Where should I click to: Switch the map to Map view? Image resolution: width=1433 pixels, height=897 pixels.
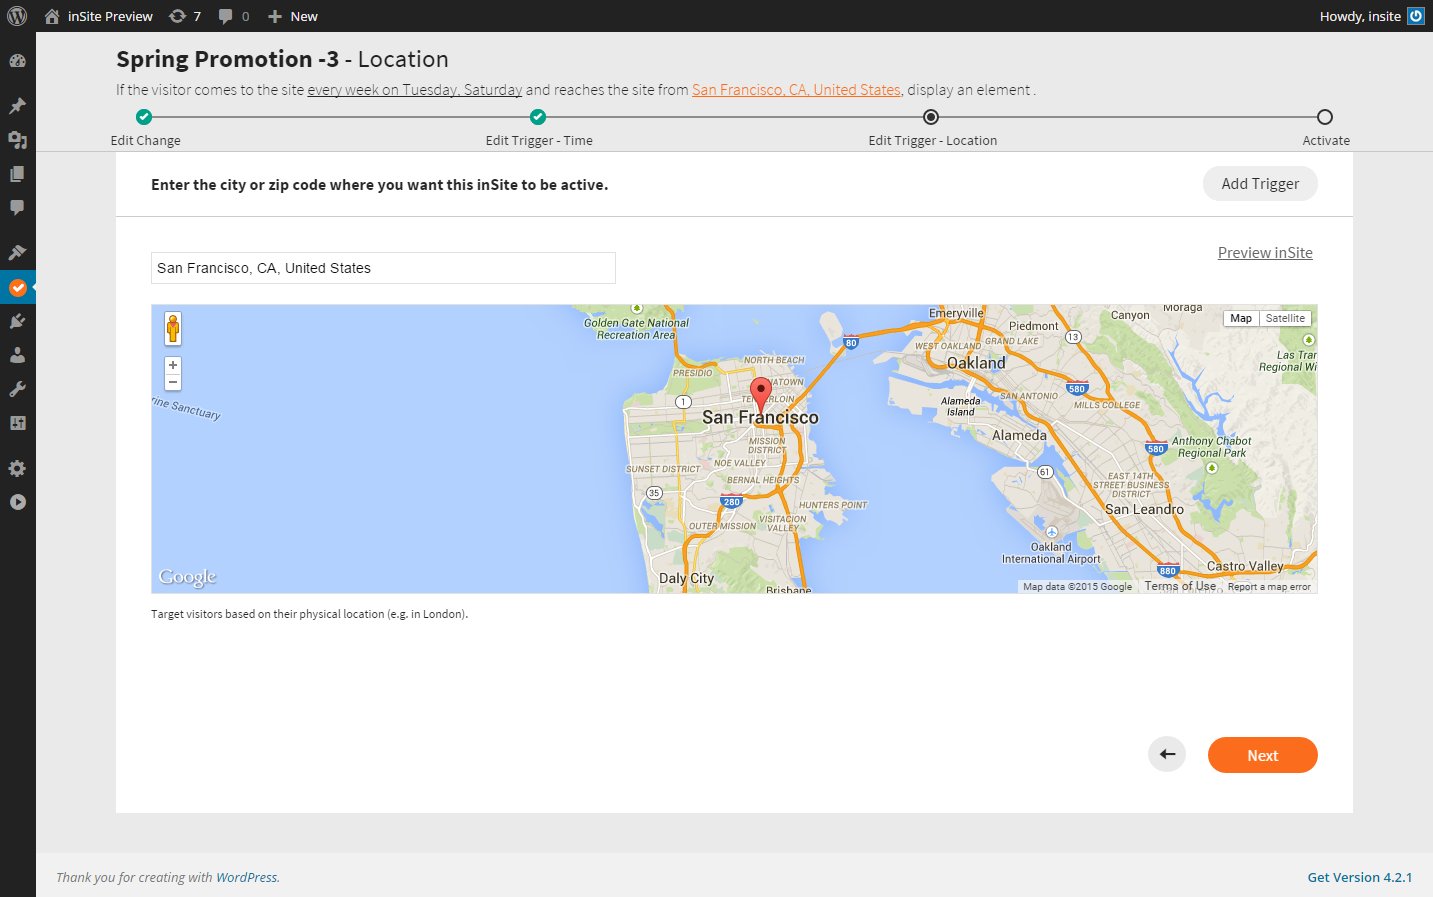point(1241,318)
